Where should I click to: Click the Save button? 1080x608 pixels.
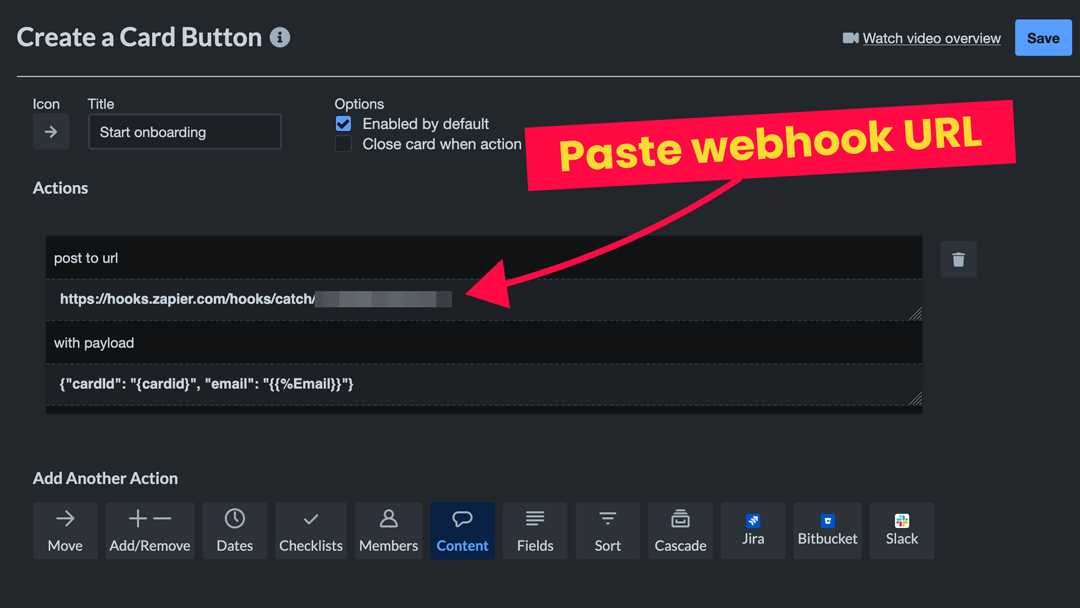[x=1043, y=37]
